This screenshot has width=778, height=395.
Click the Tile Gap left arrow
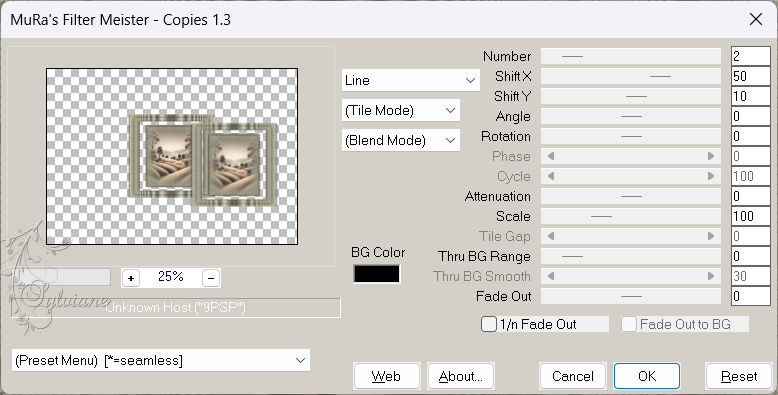point(551,236)
